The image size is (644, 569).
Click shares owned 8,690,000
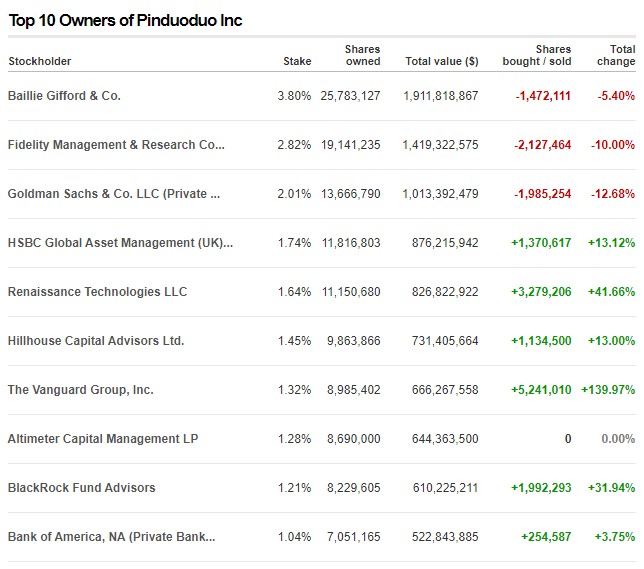pos(354,438)
